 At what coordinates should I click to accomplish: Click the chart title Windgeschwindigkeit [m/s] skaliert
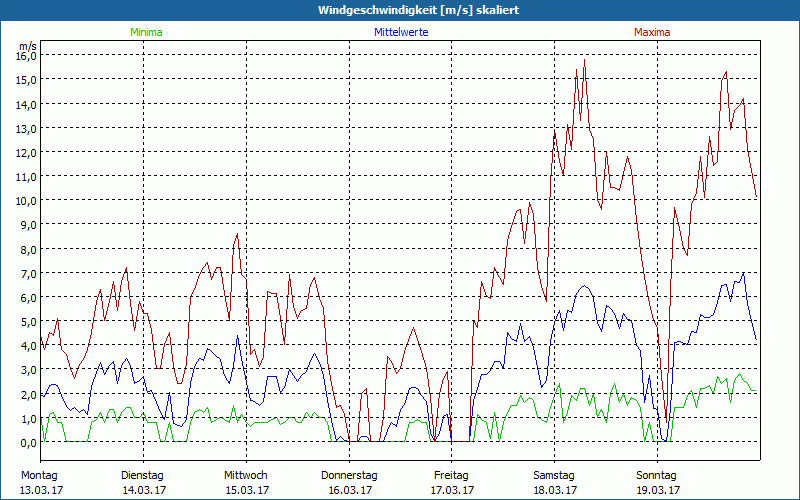click(418, 10)
